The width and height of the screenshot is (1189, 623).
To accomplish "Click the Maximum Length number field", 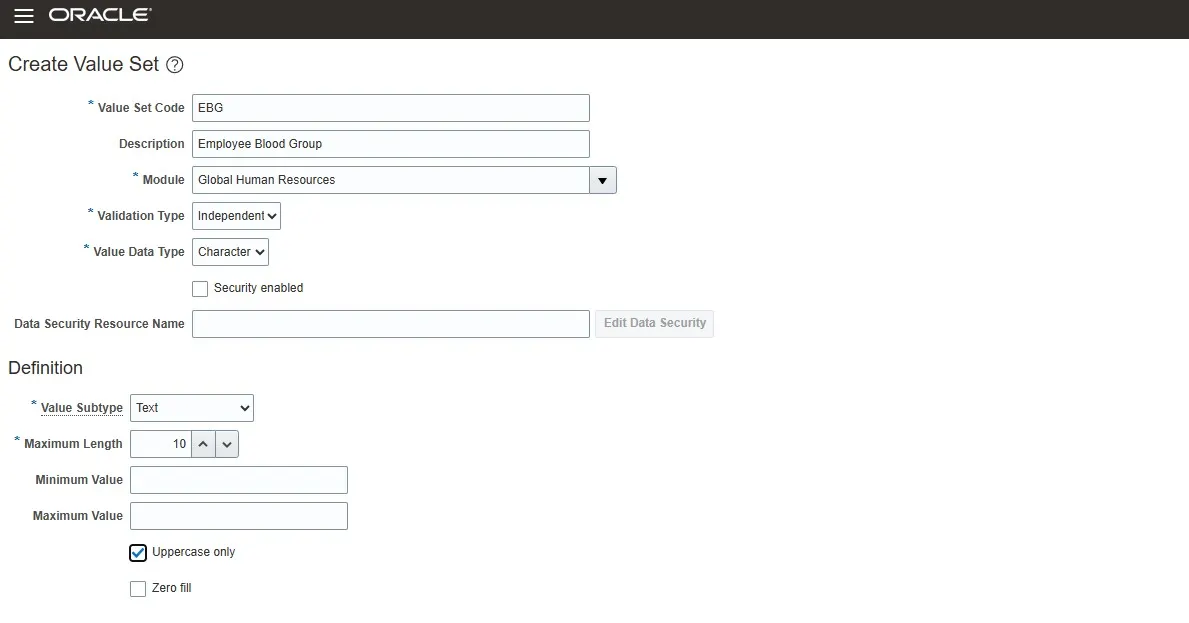I will pos(161,444).
